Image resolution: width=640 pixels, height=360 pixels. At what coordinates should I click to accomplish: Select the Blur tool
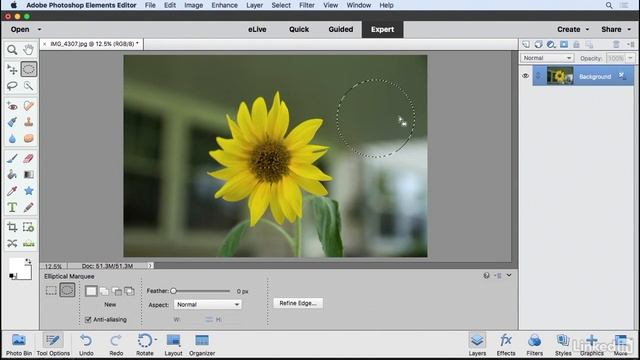tap(12, 138)
